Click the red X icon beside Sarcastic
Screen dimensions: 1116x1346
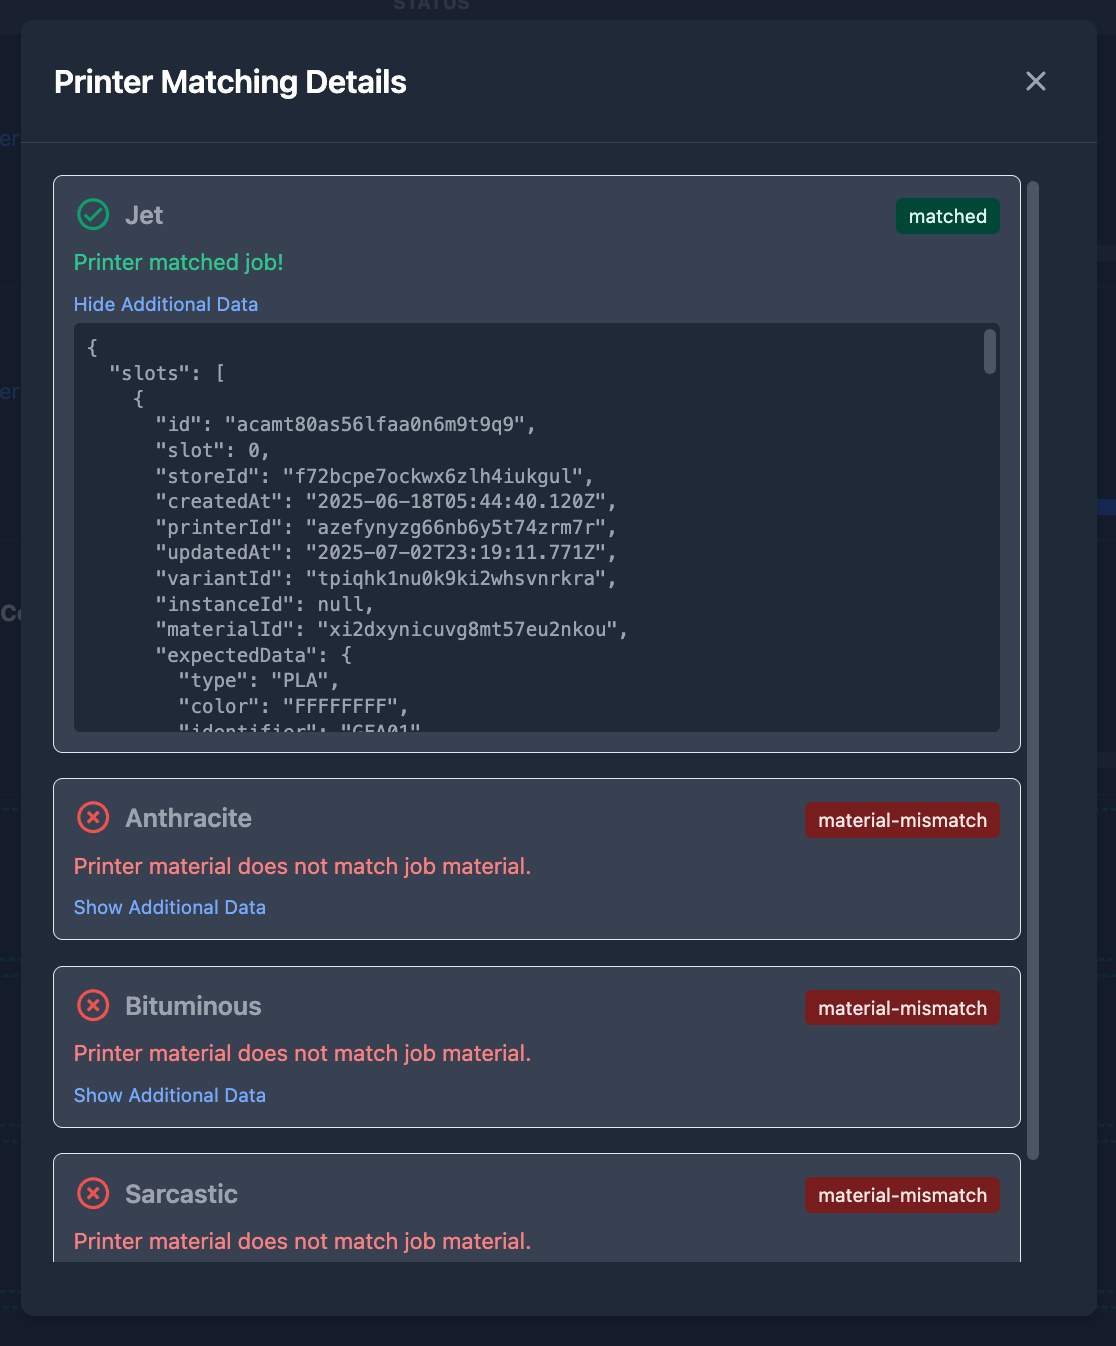[93, 1193]
